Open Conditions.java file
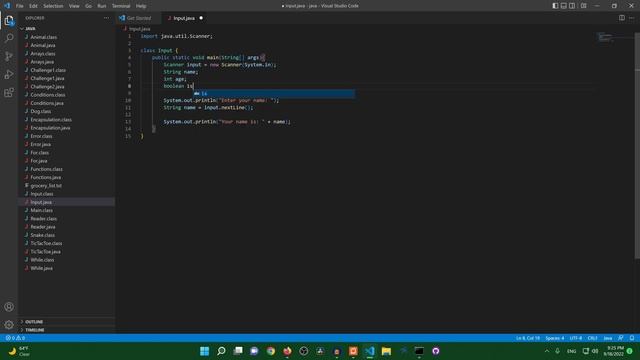 47,103
